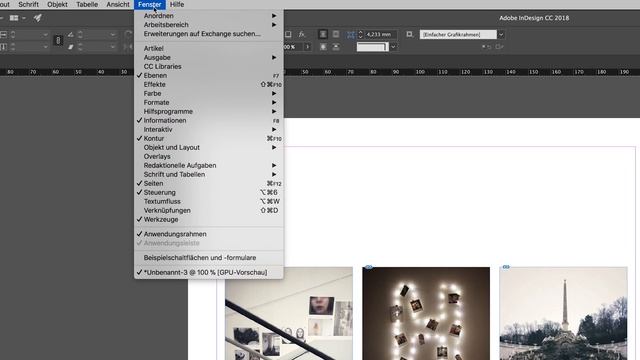The image size is (640, 360).
Task: Open the screen mode layout icon
Action: pyautogui.click(x=14, y=18)
